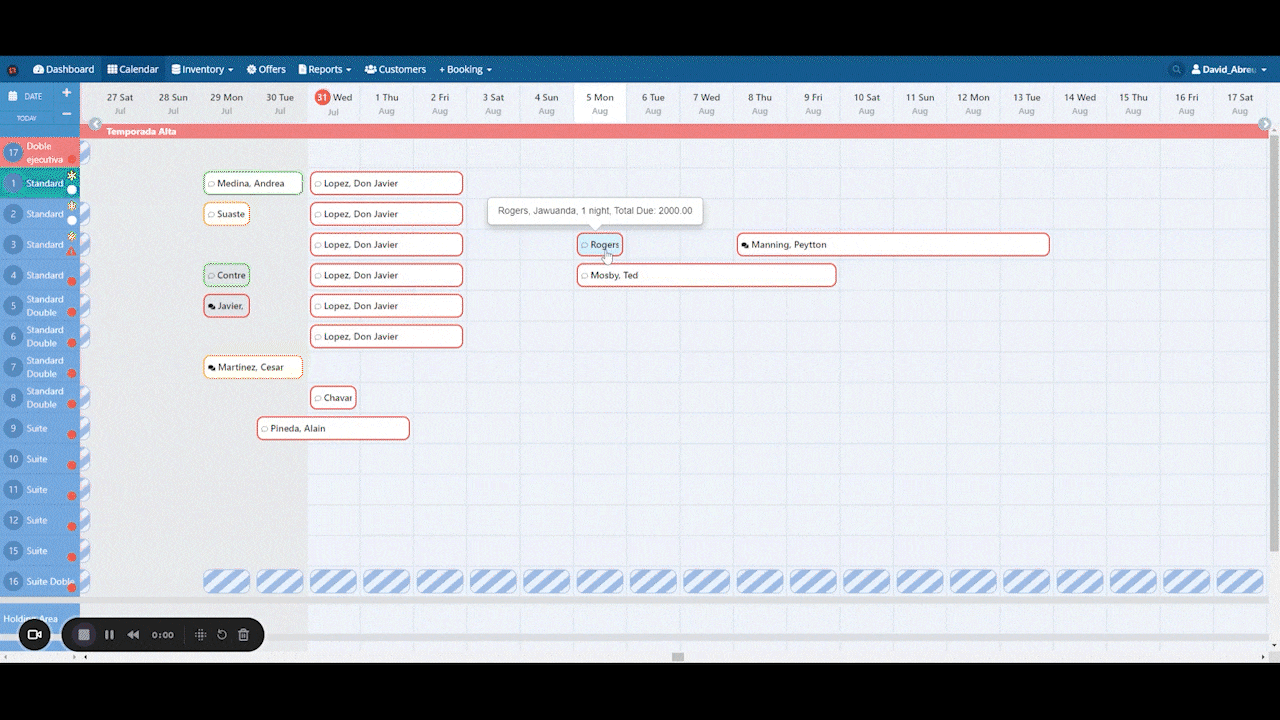This screenshot has width=1280, height=720.
Task: Open Lopez, Don Javier booking in room 1
Action: [386, 183]
